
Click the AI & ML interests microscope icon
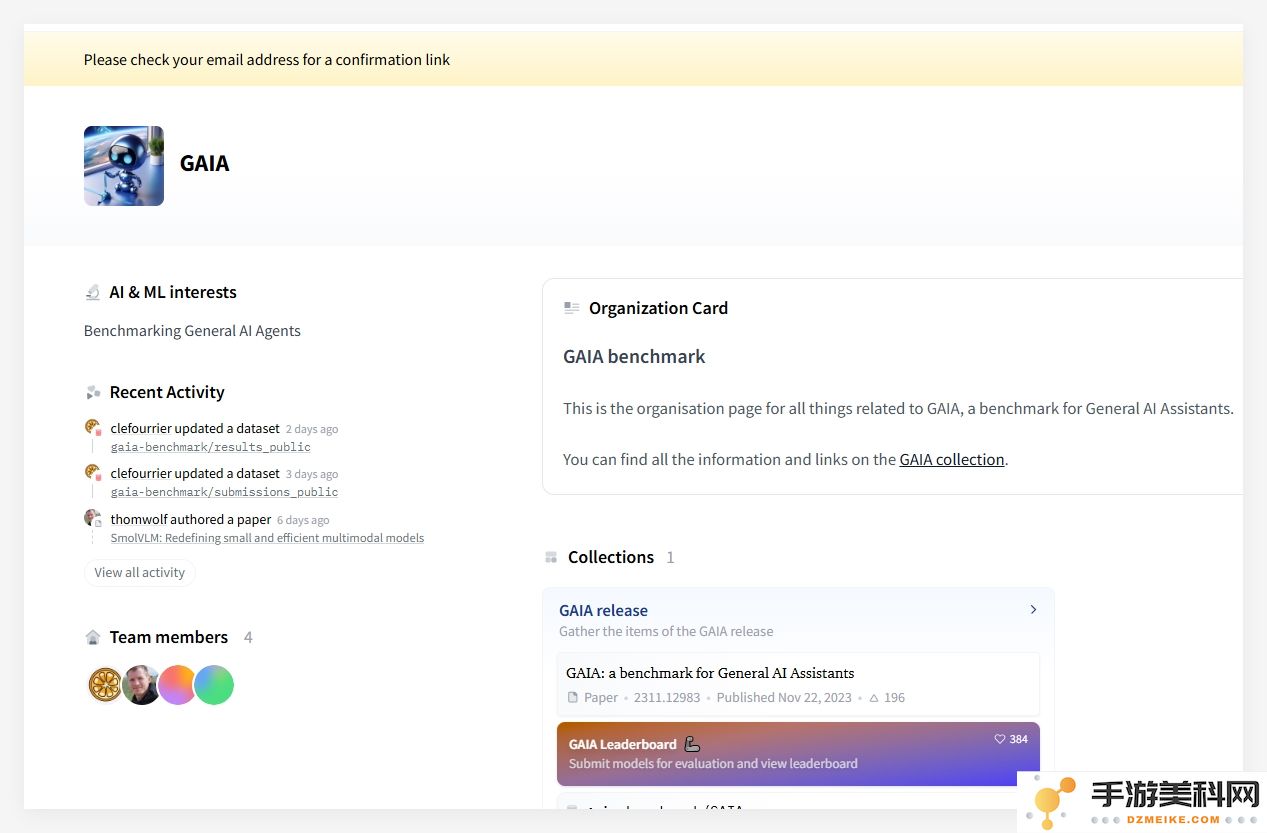pos(93,292)
